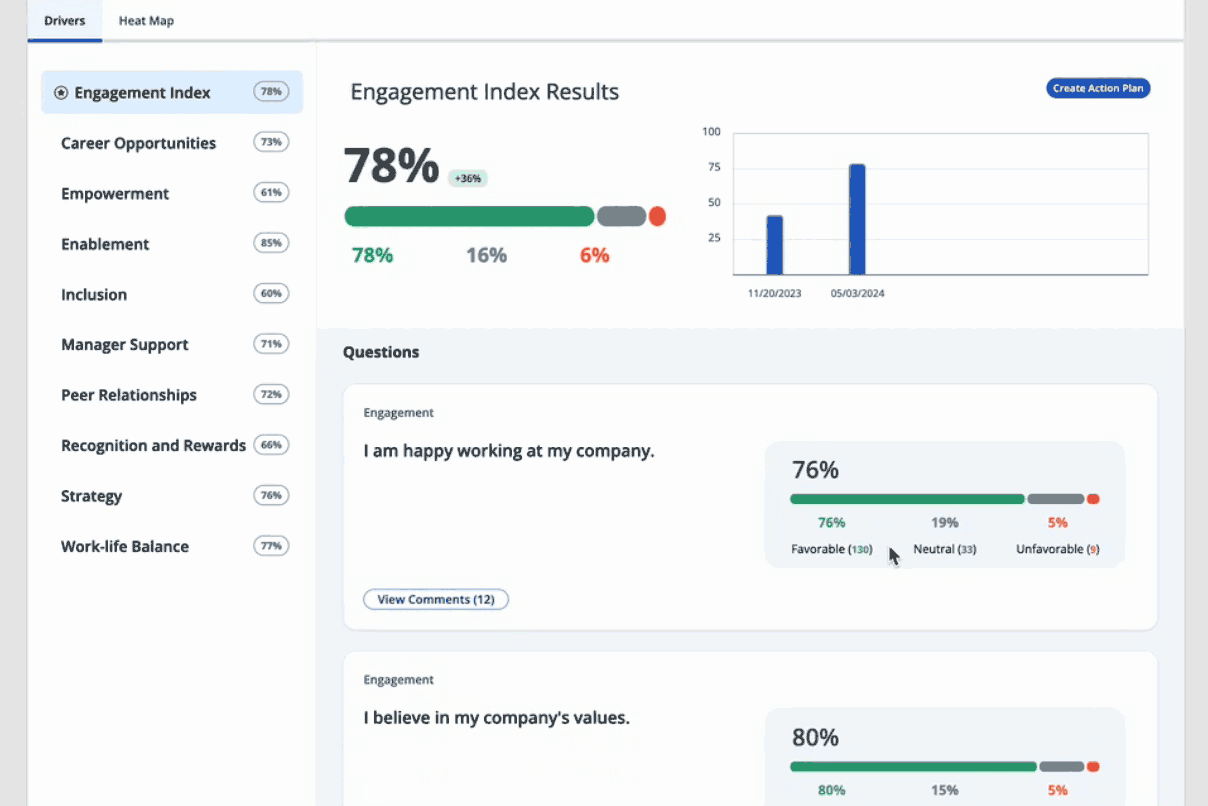Open View Comments (12)
1208x806 pixels.
click(x=436, y=600)
